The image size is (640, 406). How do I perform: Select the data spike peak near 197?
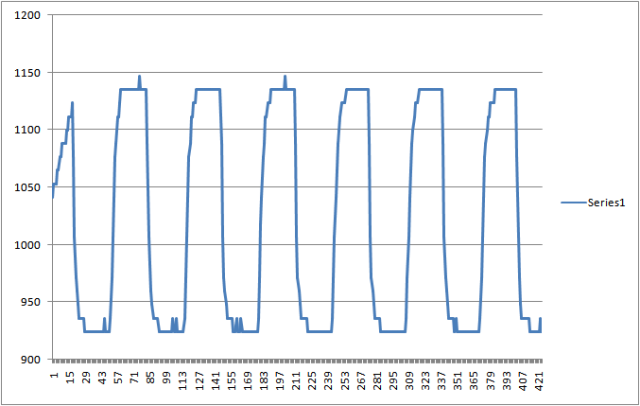[285, 76]
